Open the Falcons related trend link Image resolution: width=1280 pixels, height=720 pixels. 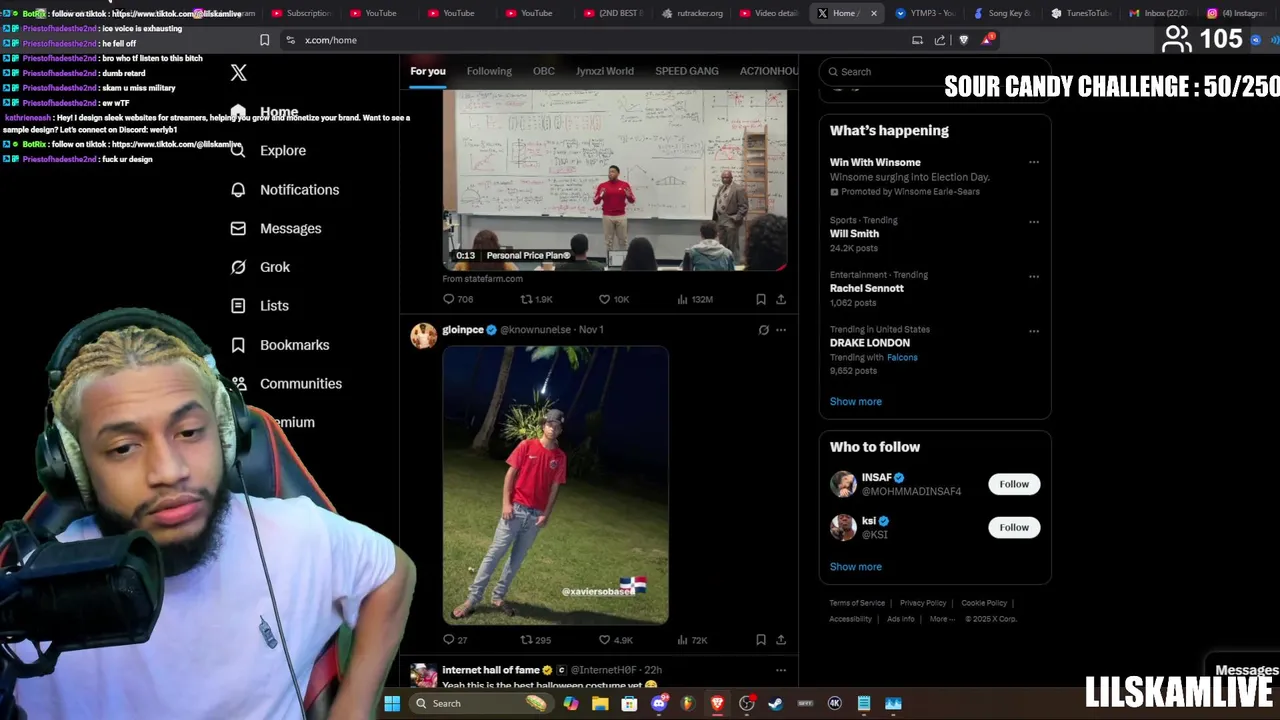point(902,357)
